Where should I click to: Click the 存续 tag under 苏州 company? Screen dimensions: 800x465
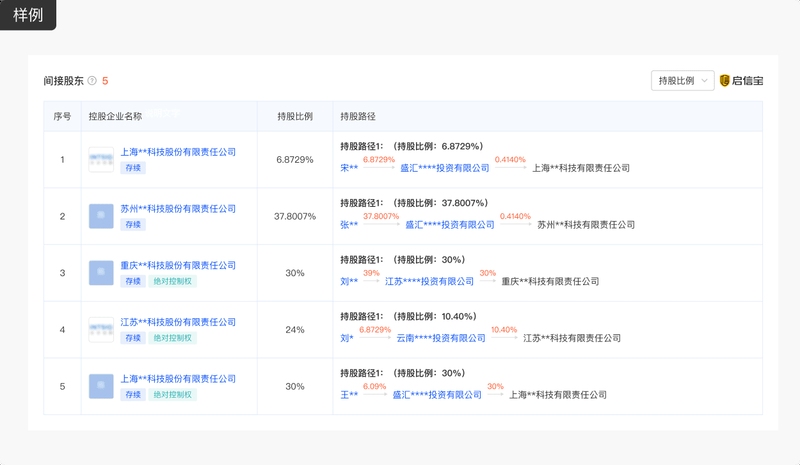(132, 225)
